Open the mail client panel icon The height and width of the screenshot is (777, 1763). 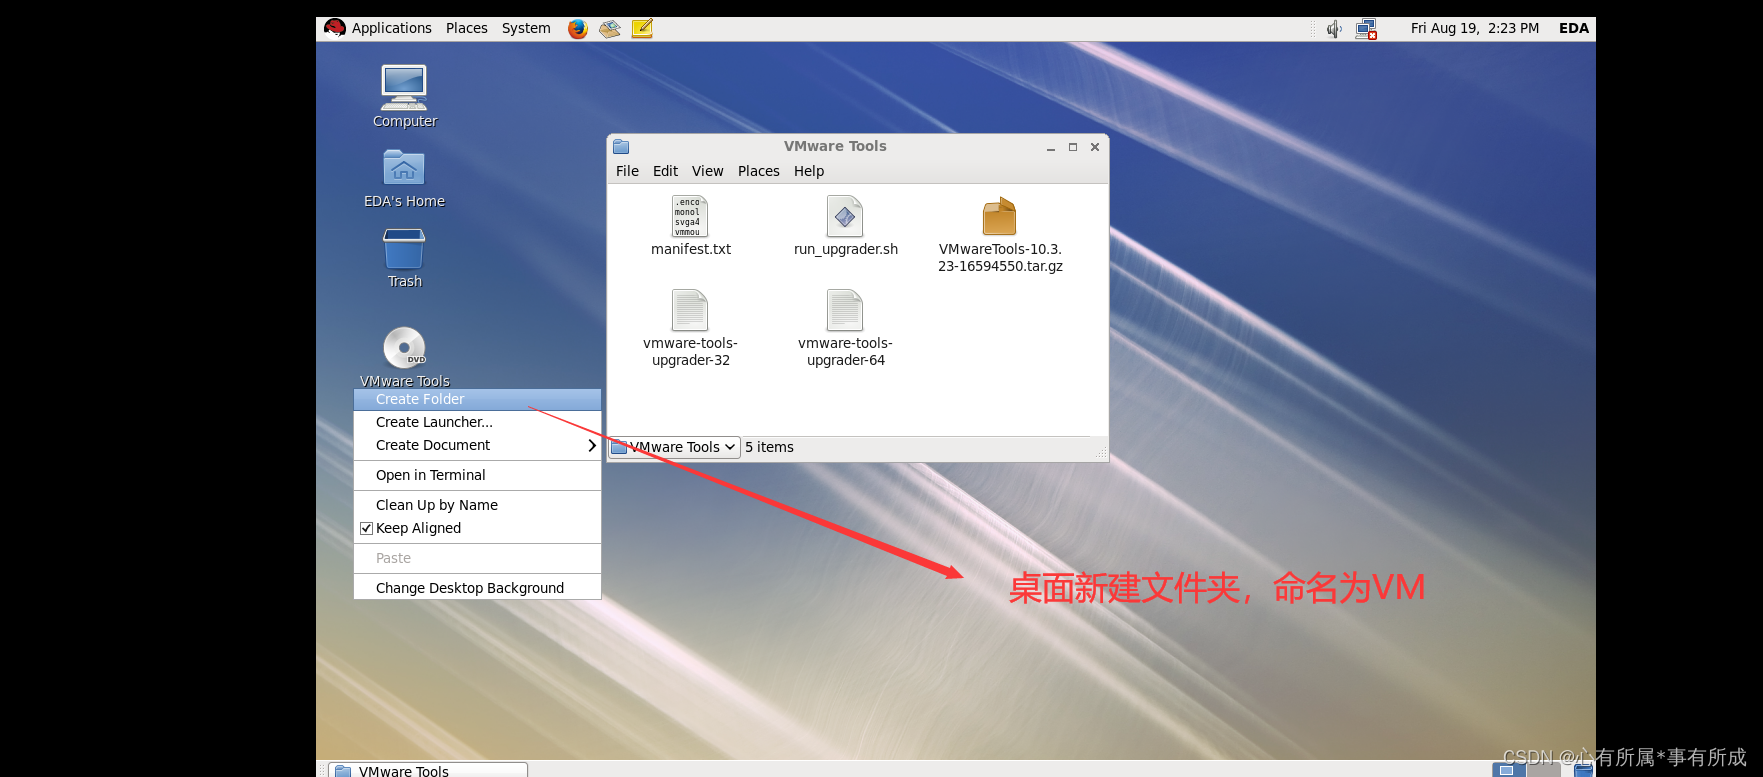point(610,29)
